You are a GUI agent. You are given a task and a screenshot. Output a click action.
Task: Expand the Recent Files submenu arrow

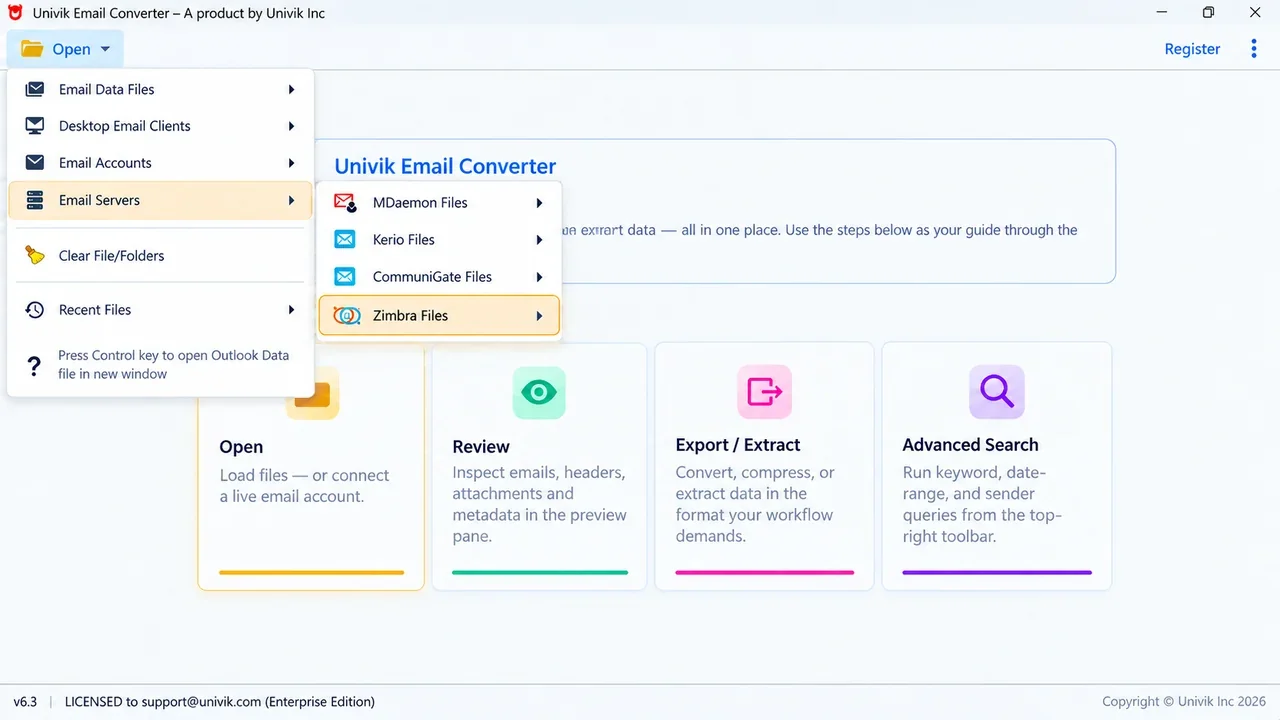tap(291, 310)
